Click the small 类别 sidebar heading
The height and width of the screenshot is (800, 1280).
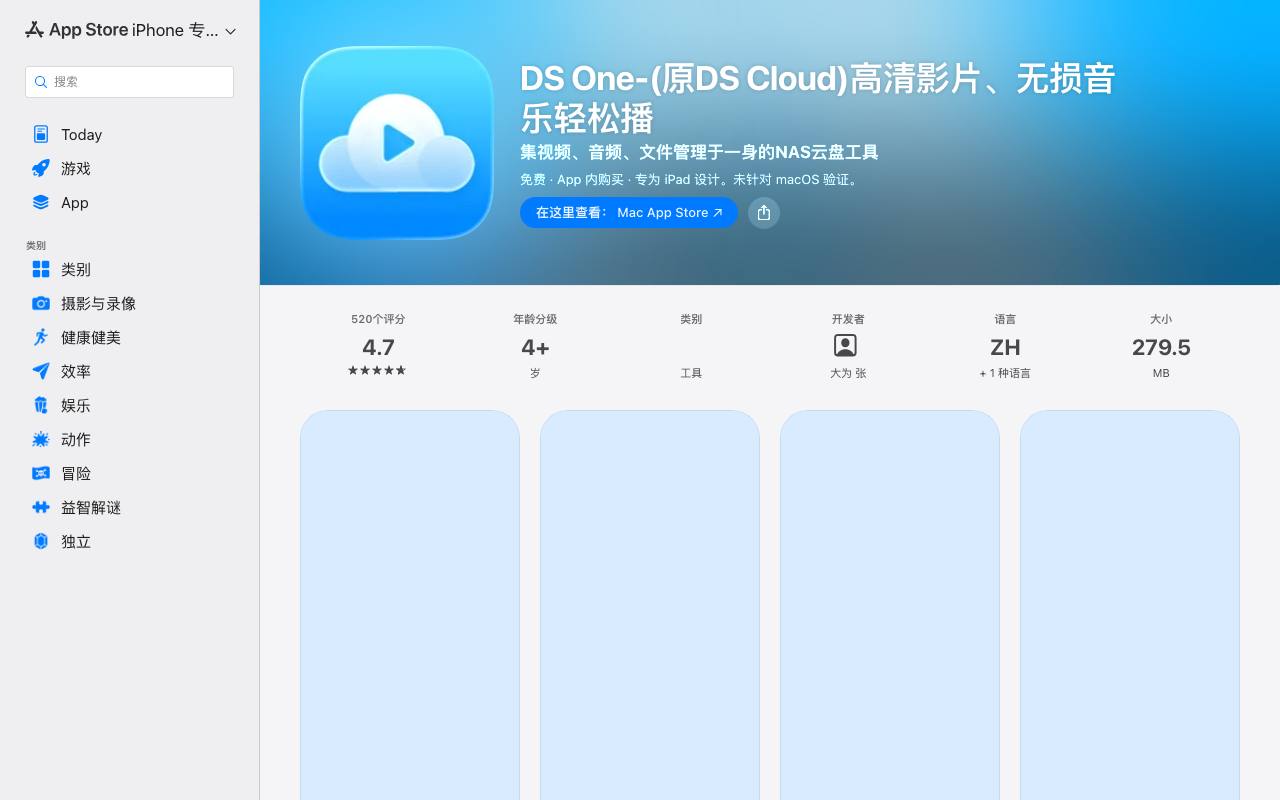pos(36,245)
